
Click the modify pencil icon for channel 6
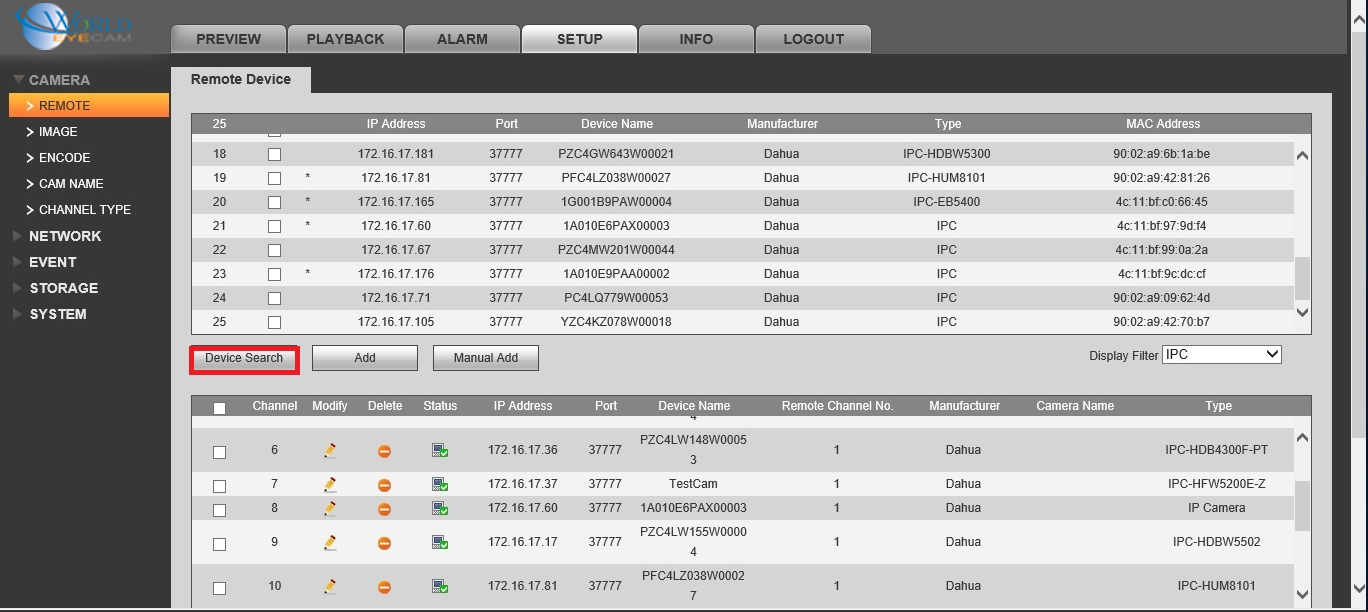[330, 450]
